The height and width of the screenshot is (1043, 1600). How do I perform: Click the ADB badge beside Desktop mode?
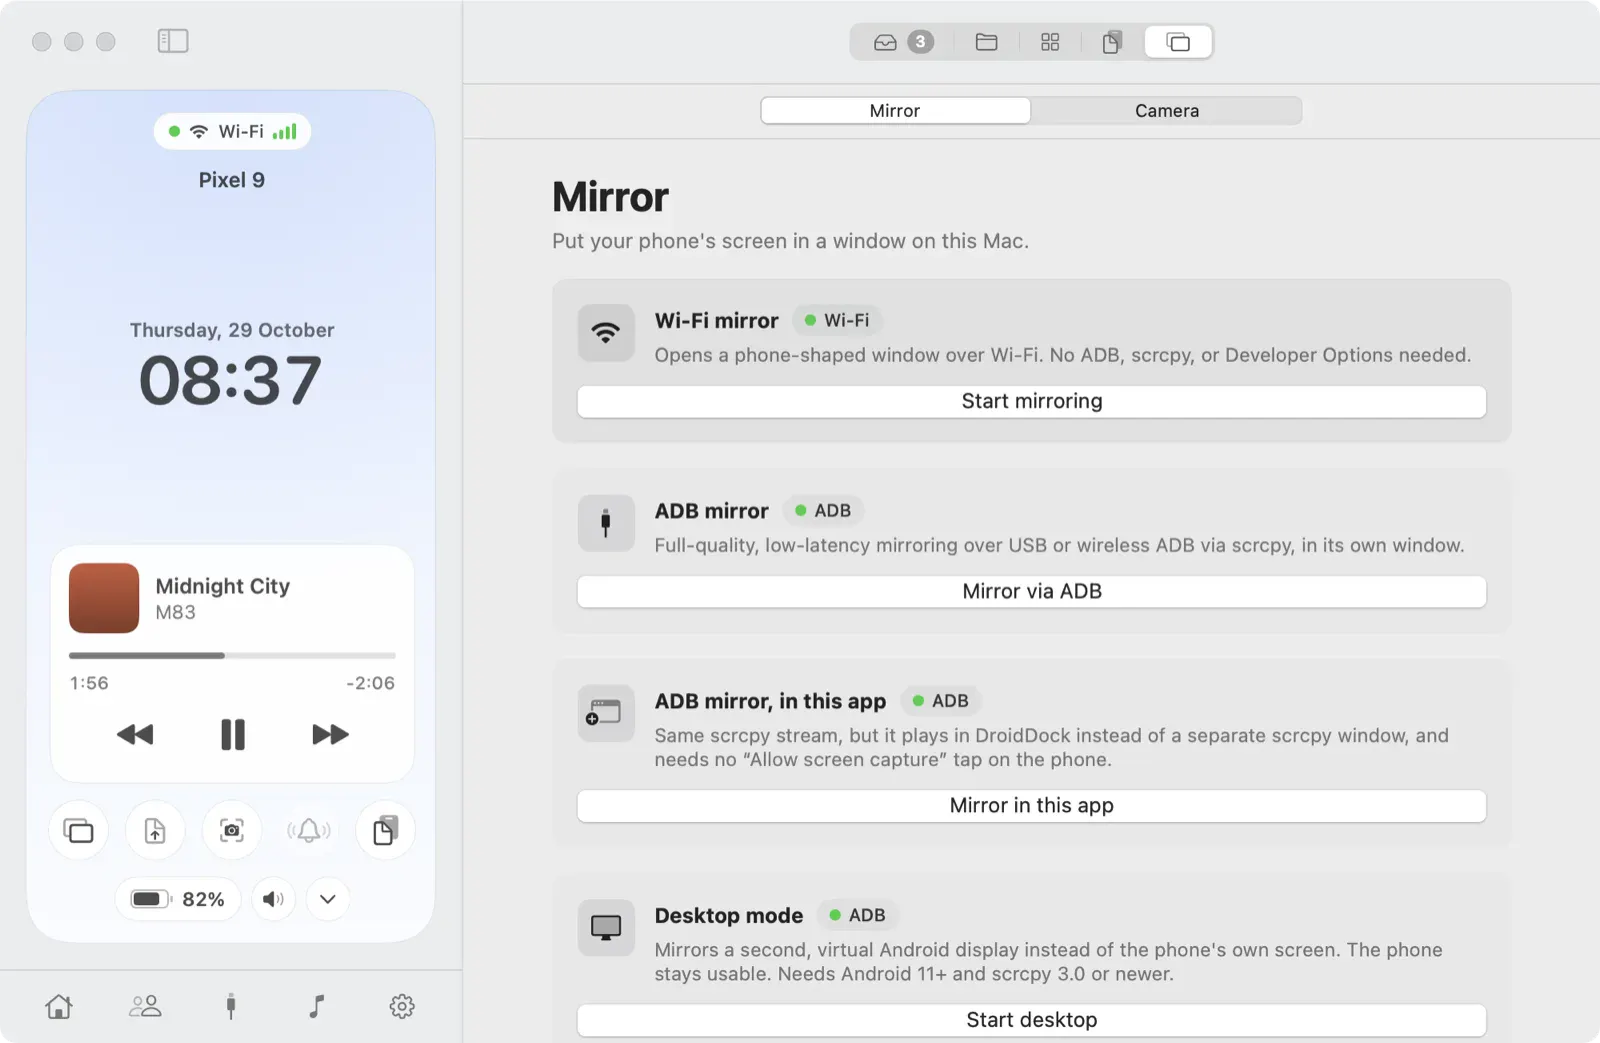[x=858, y=915]
